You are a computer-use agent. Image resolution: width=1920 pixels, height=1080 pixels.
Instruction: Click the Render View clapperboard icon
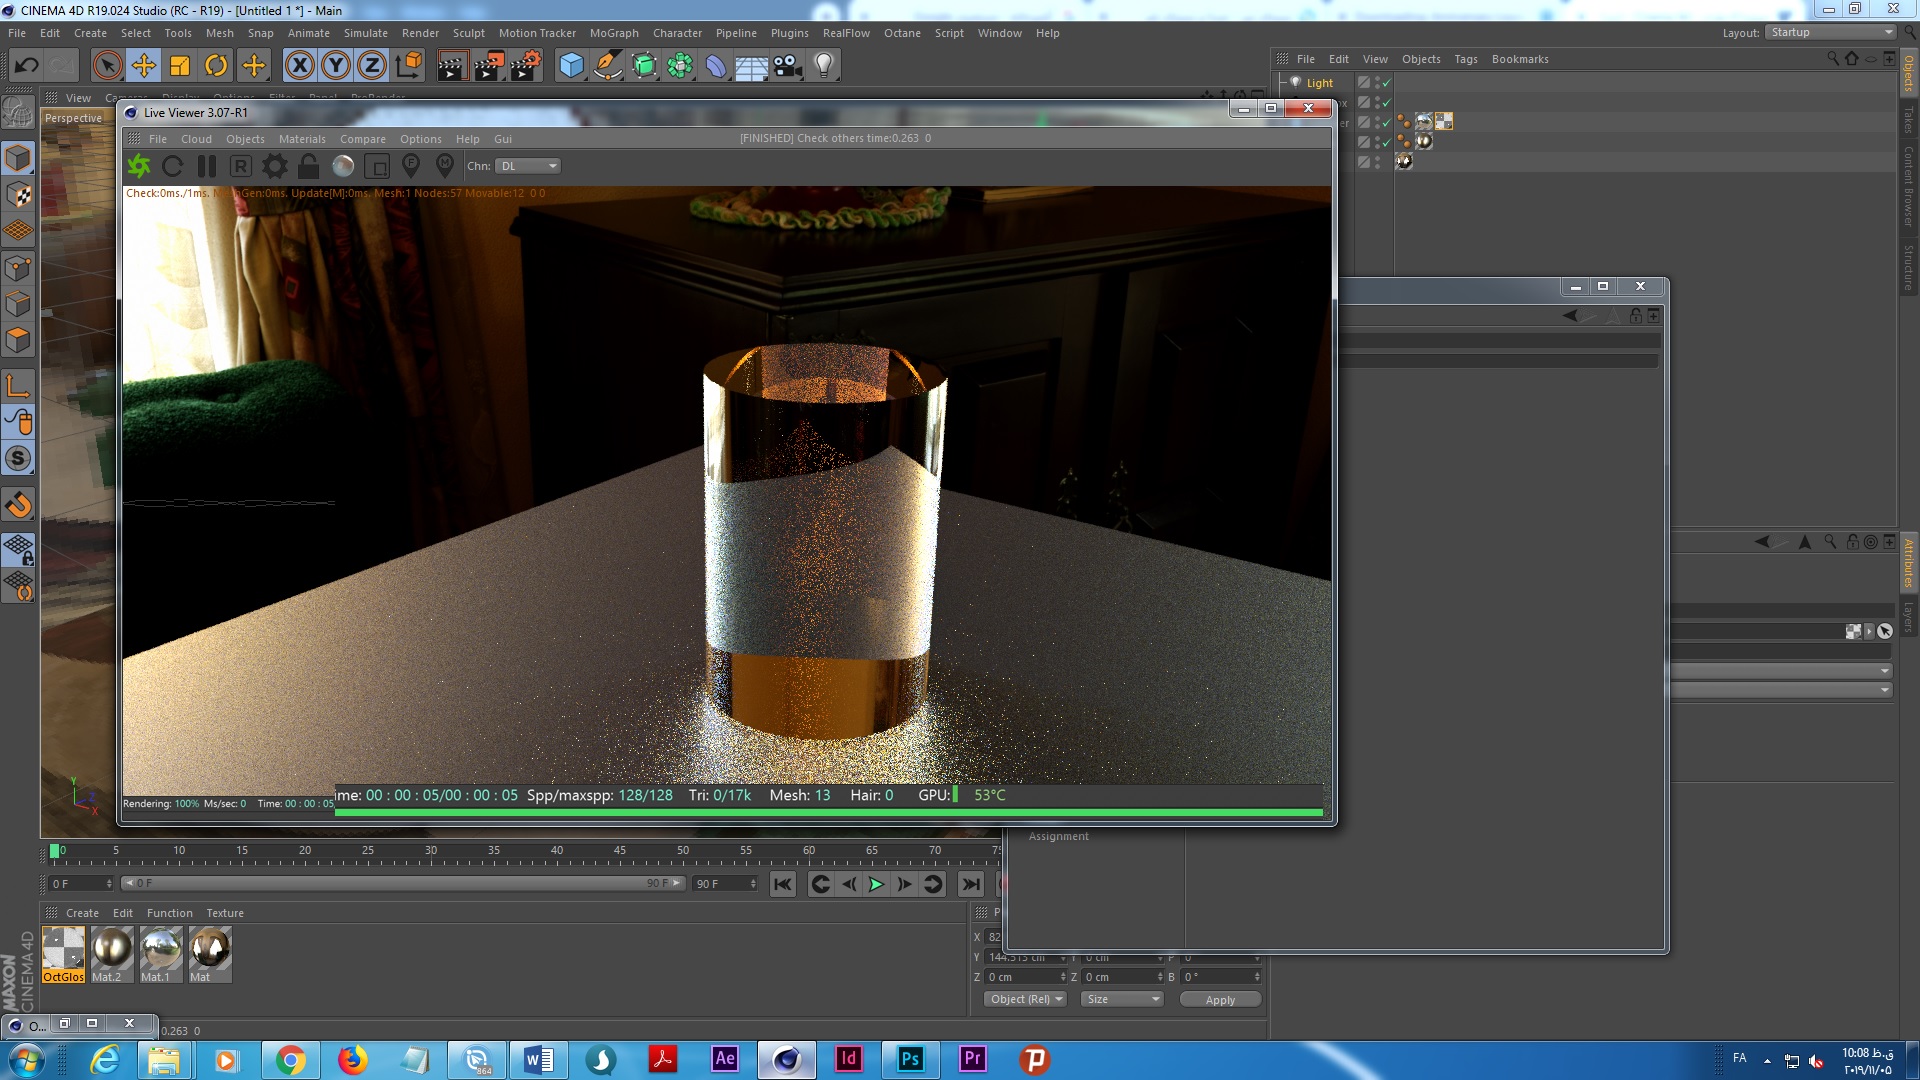(x=451, y=66)
